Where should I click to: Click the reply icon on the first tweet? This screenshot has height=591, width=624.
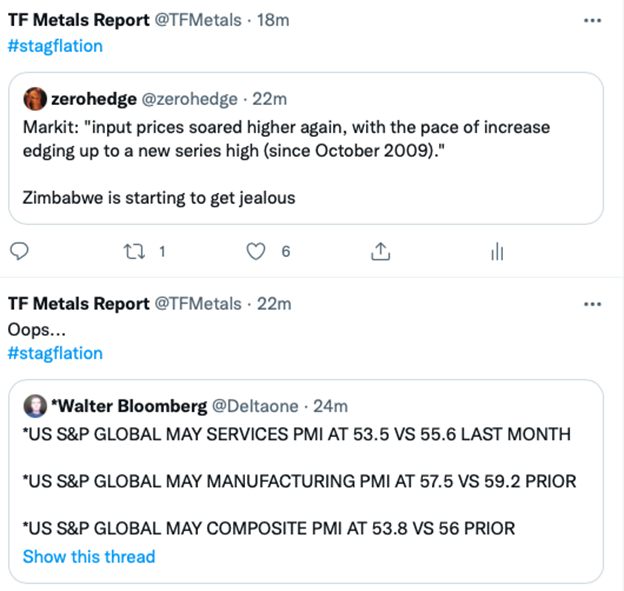pyautogui.click(x=19, y=252)
